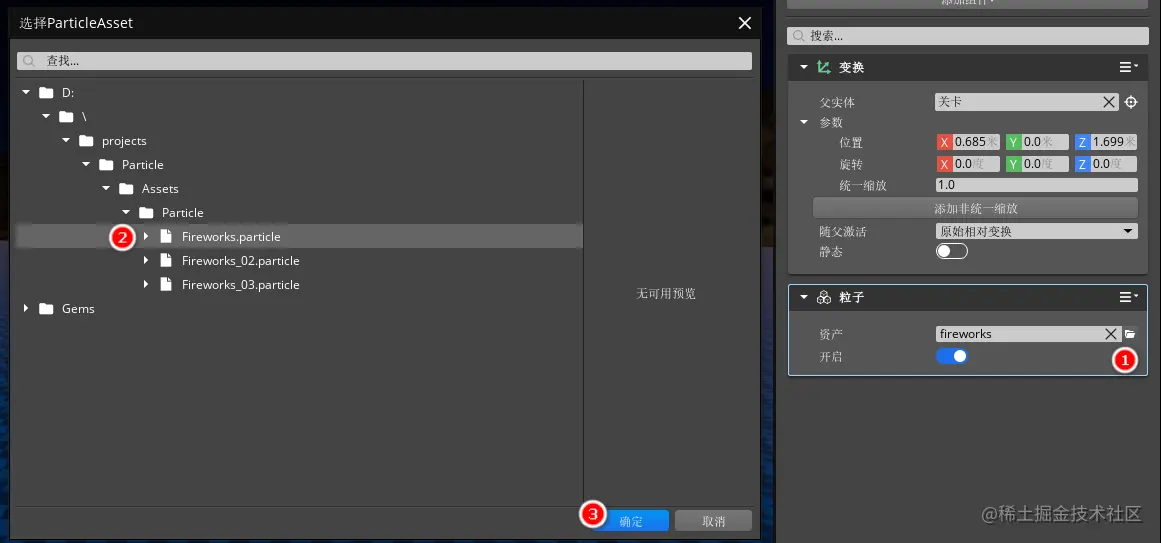Collapse the backslash root folder node

point(47,116)
